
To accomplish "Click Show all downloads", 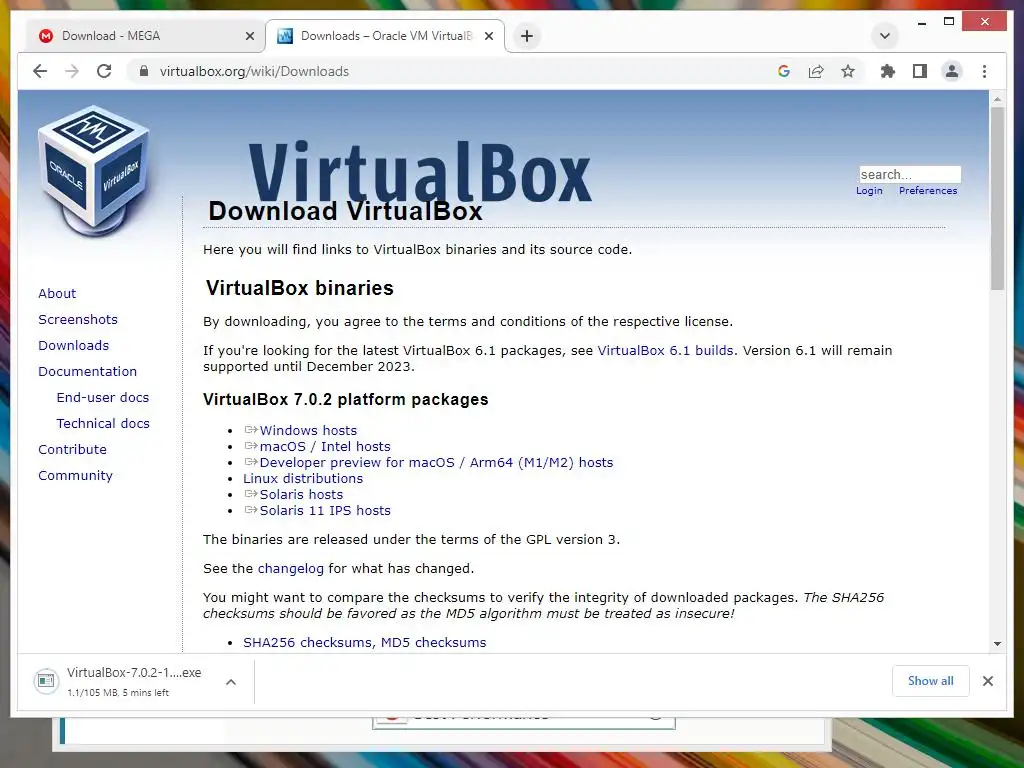I will [931, 681].
